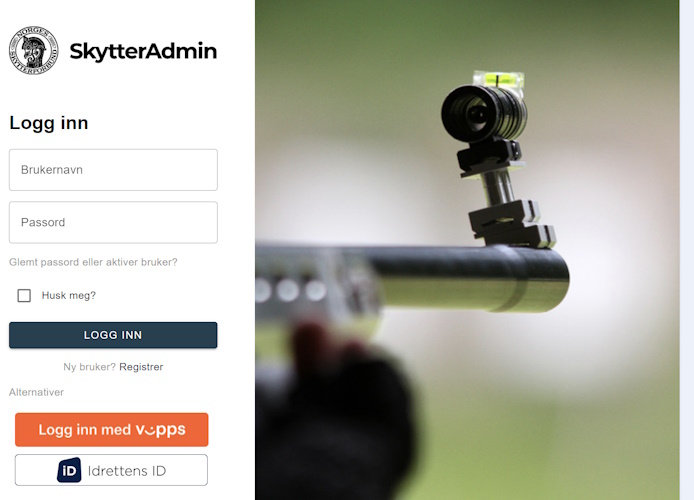Focus the Brukernavn input field
The image size is (694, 500).
(x=113, y=170)
